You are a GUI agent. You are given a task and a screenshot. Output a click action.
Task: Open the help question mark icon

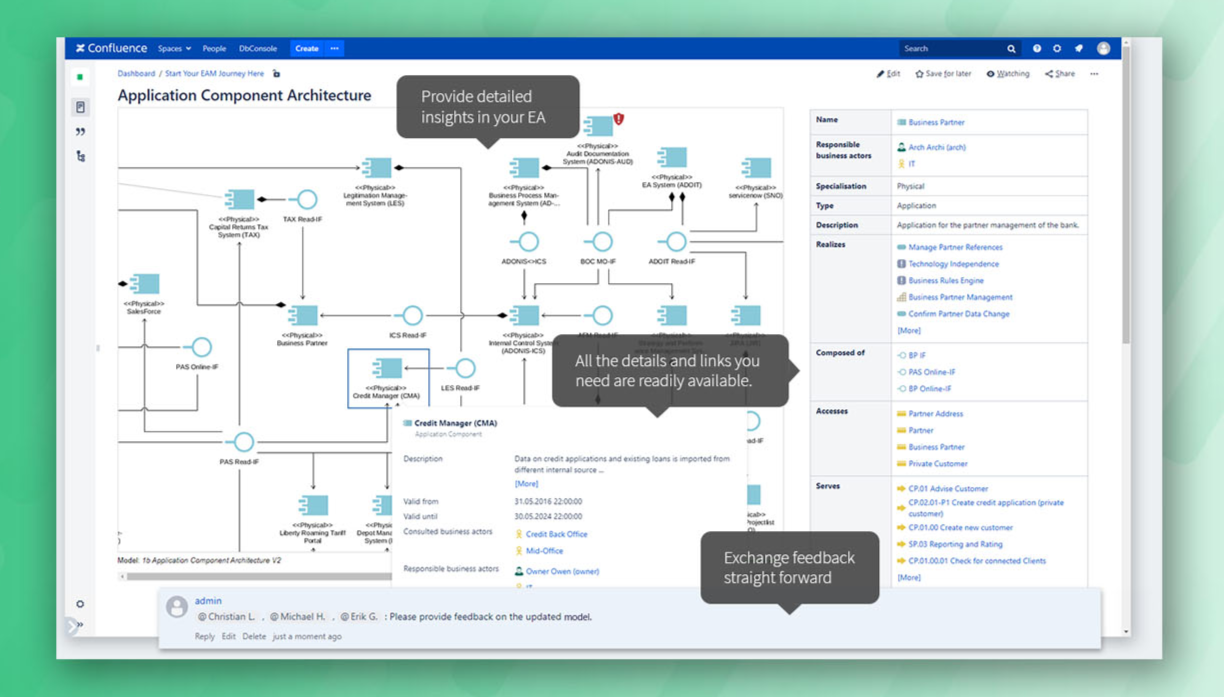tap(1037, 48)
